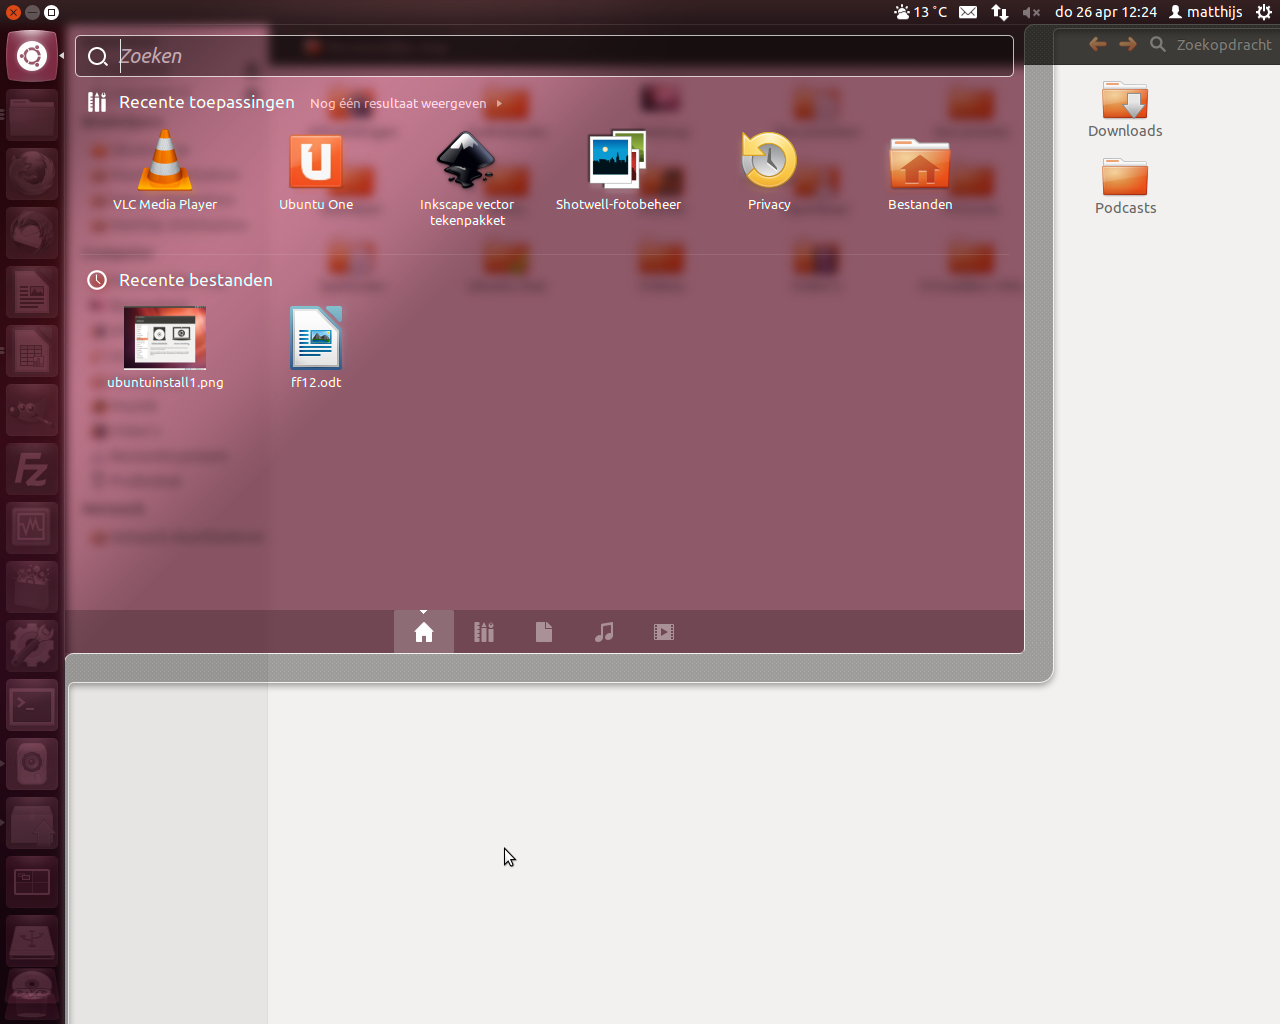
Task: Toggle the muted sound indicator
Action: pos(1031,12)
